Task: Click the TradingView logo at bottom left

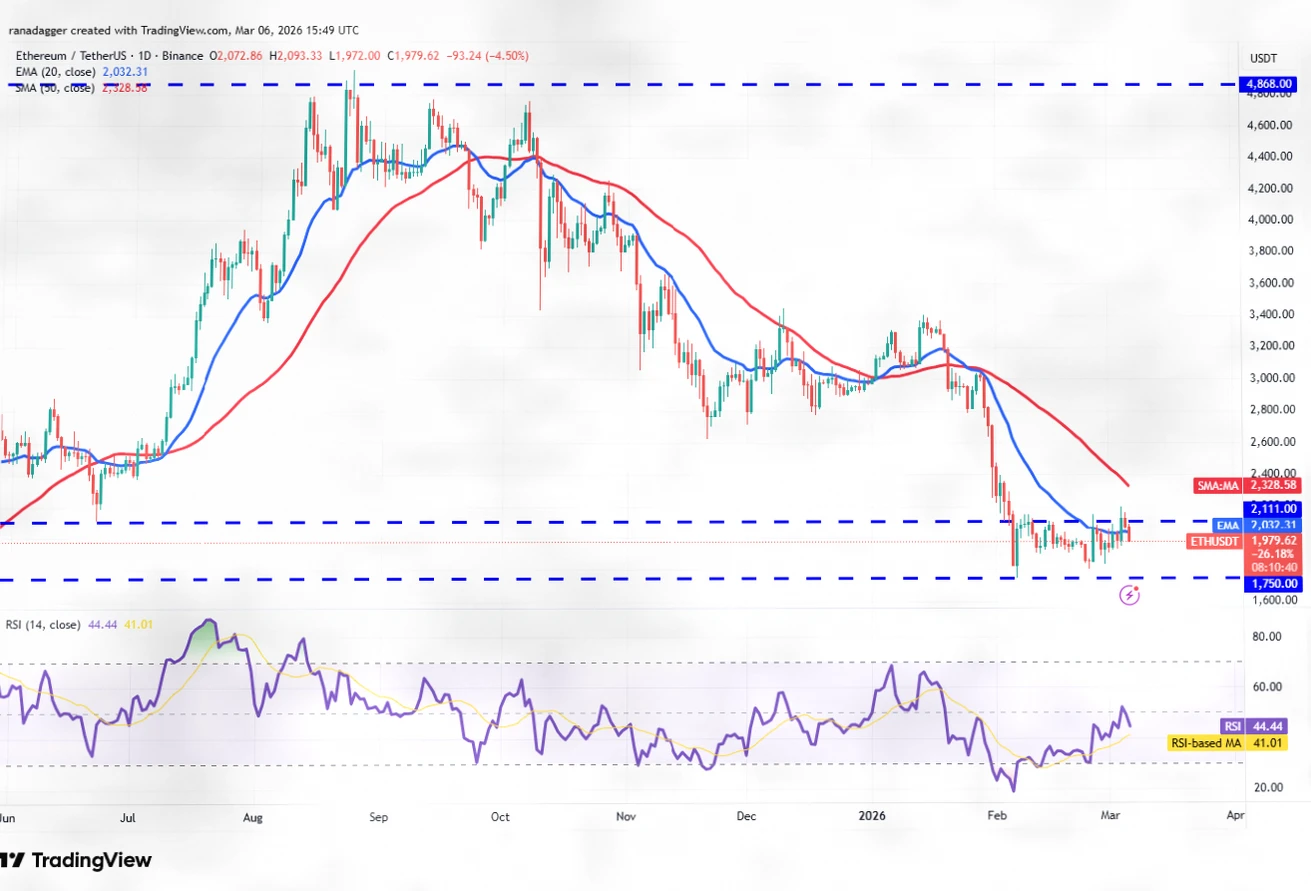Action: [x=77, y=860]
